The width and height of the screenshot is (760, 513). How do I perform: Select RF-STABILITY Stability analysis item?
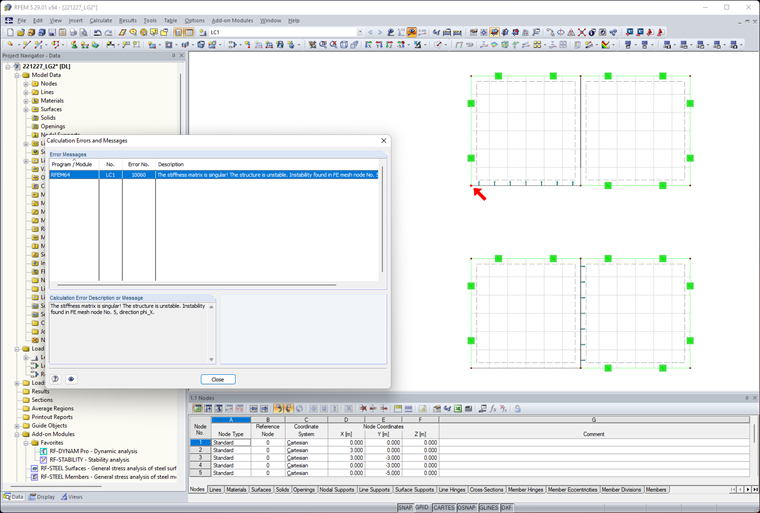coord(89,460)
